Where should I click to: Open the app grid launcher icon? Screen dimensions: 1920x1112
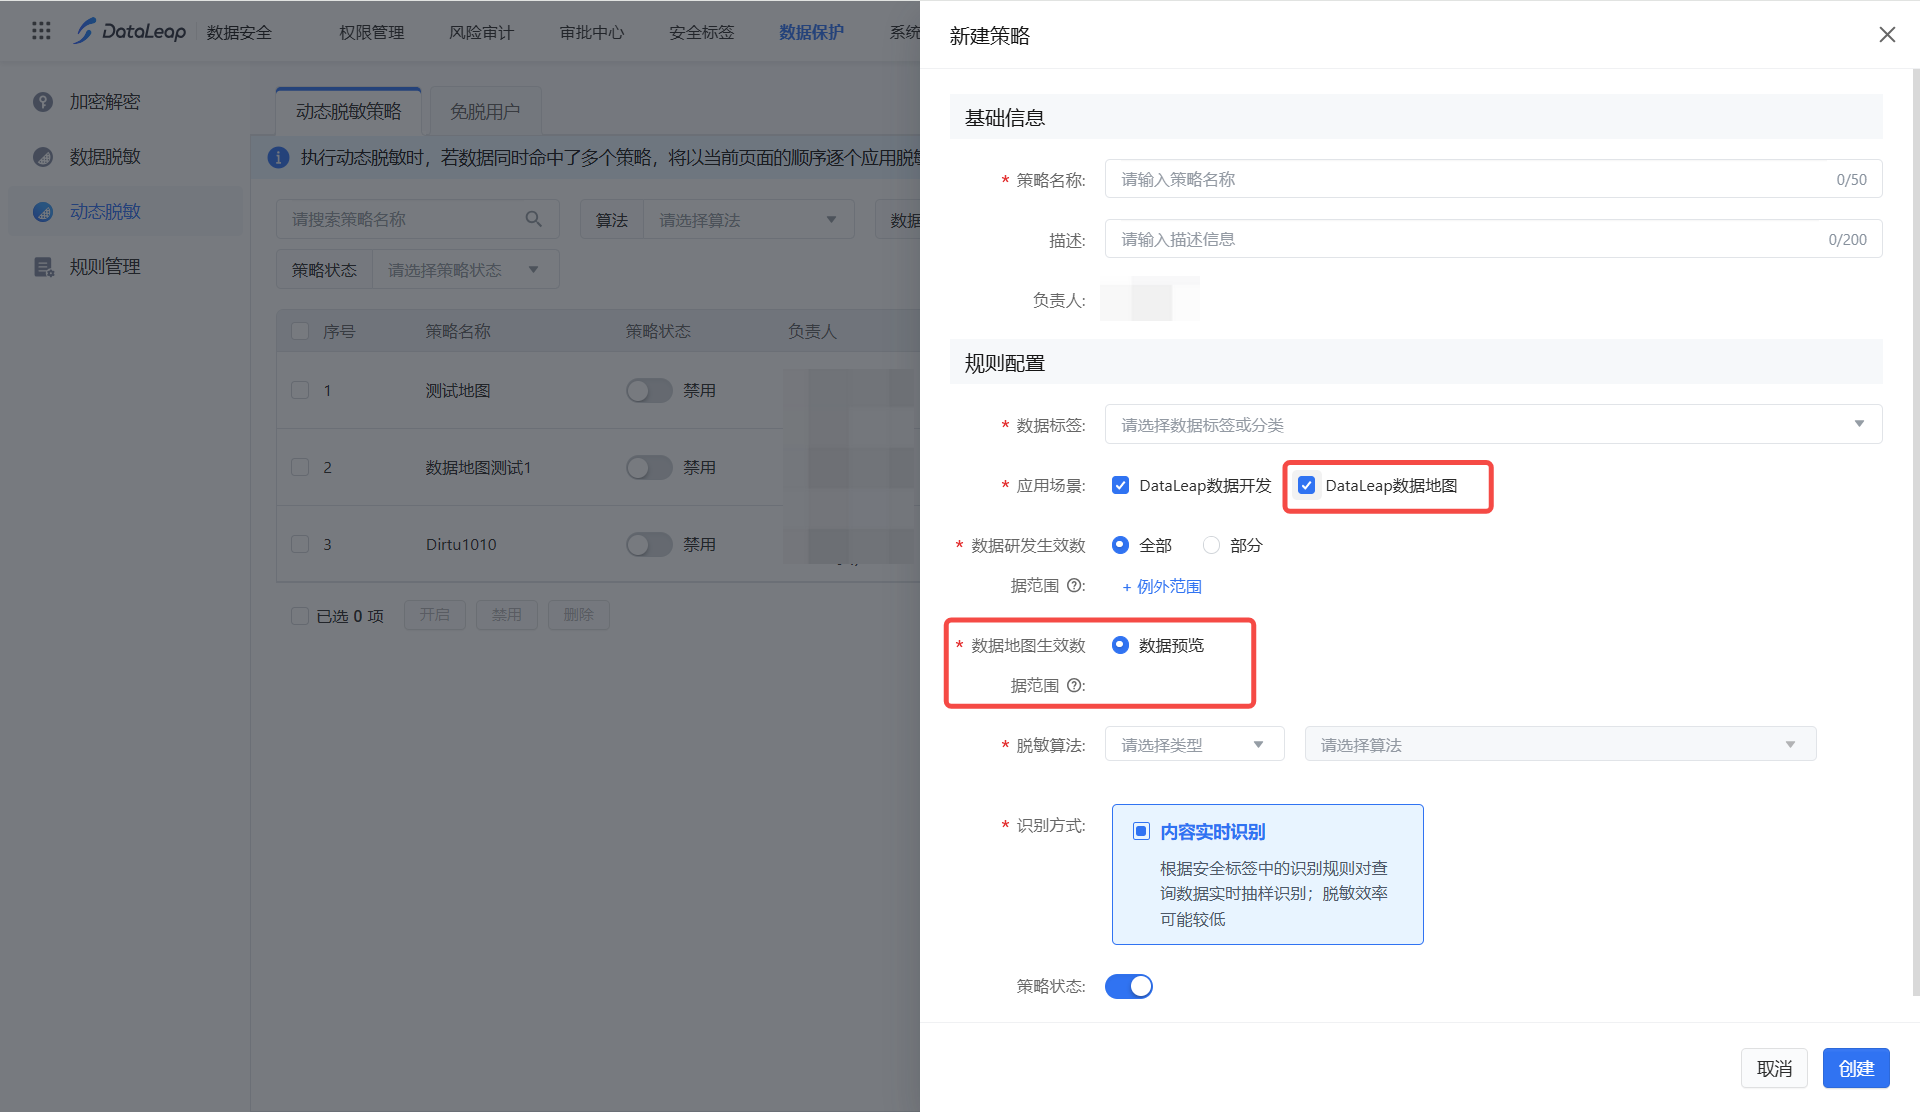point(41,31)
